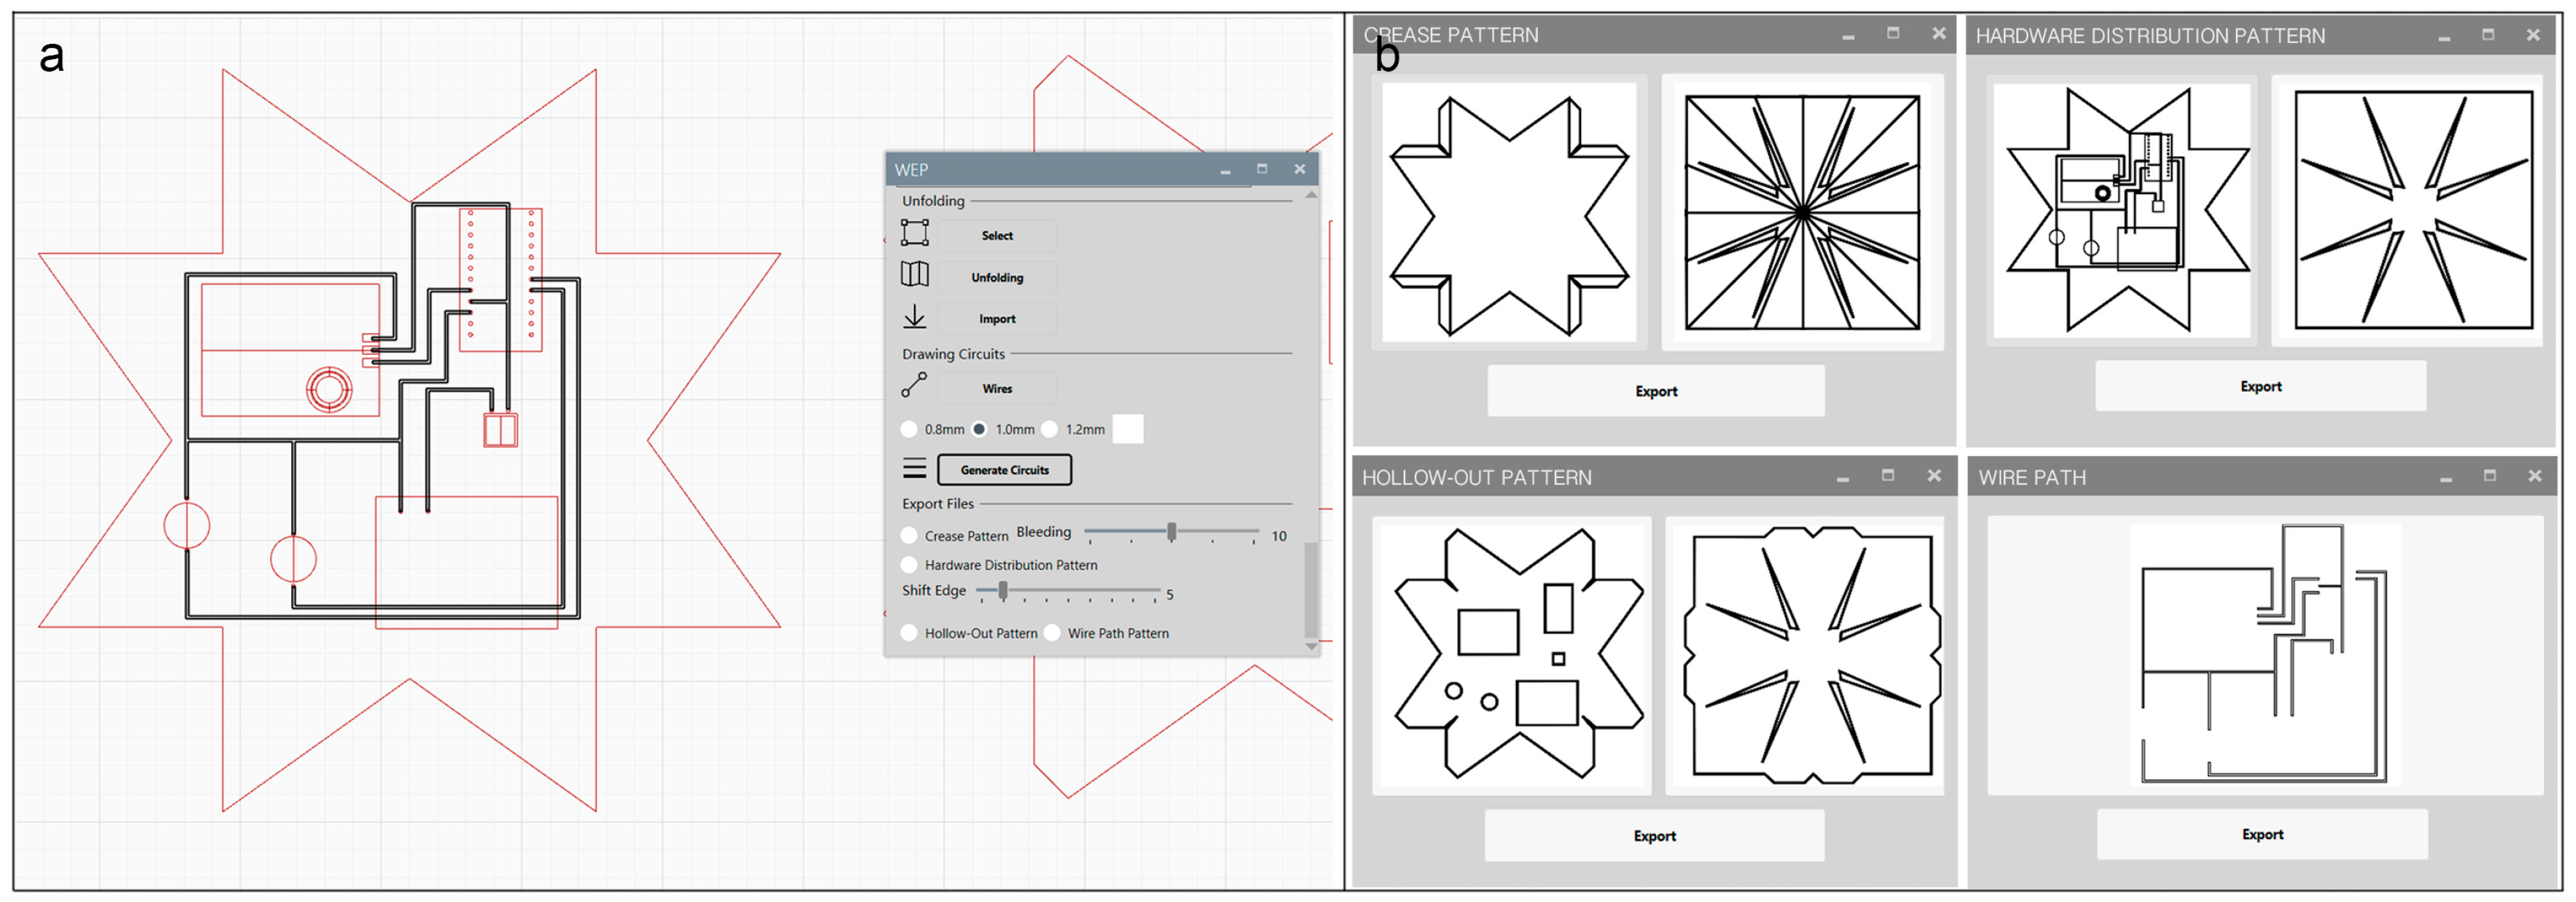Choose the 1.2mm wire width radio

[1049, 429]
